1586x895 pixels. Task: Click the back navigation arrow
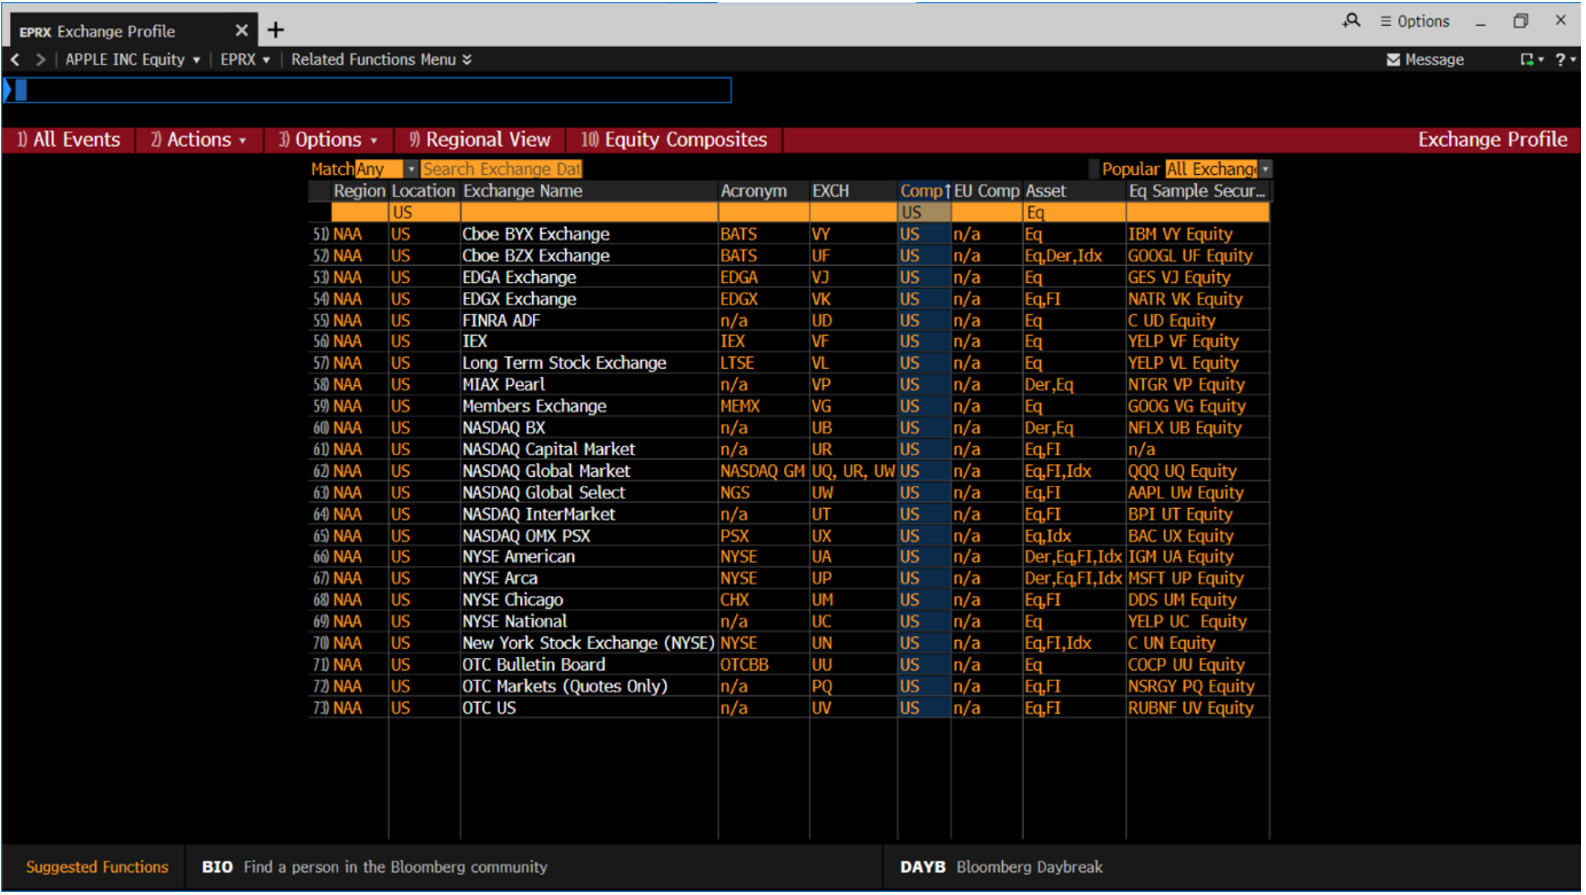point(15,60)
